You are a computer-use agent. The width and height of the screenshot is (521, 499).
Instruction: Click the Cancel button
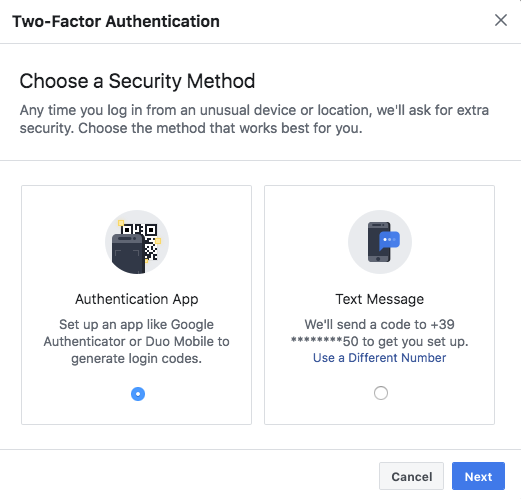pyautogui.click(x=411, y=476)
